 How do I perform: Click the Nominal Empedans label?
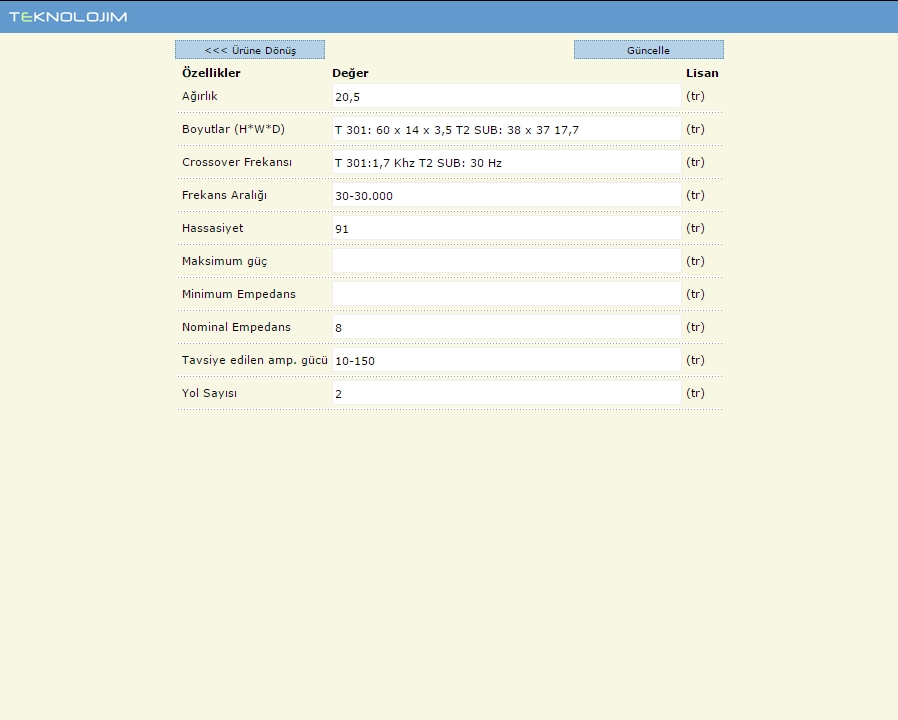click(x=237, y=327)
